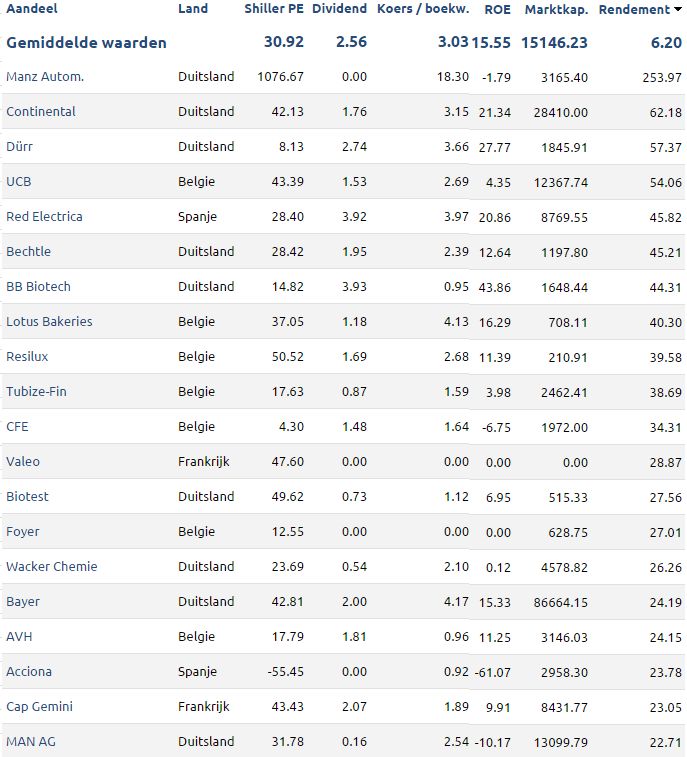The width and height of the screenshot is (687, 757).
Task: Open the Manz Autom. stock link
Action: 45,77
